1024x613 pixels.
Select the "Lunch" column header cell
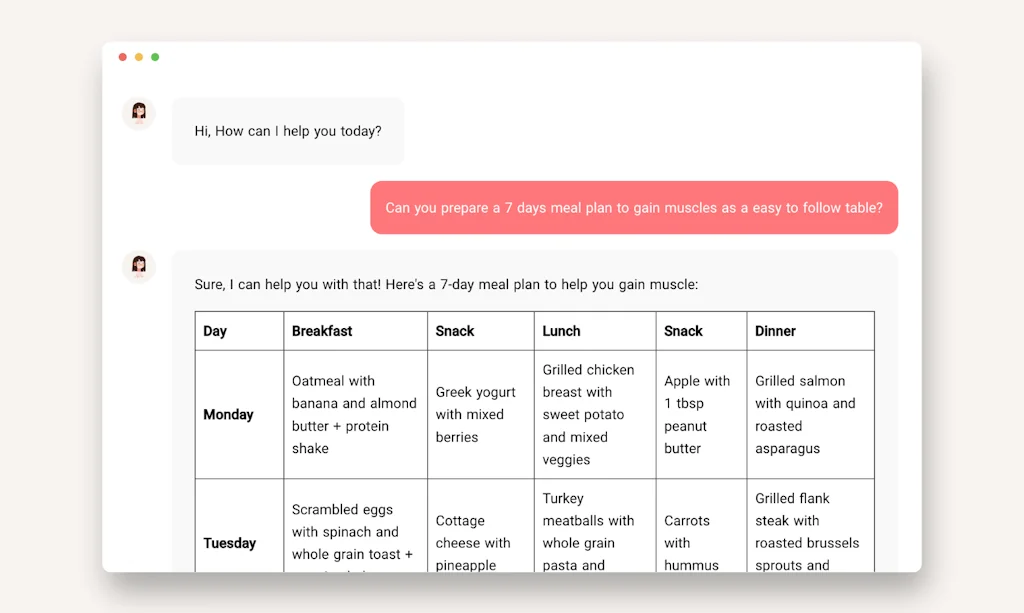(x=594, y=330)
